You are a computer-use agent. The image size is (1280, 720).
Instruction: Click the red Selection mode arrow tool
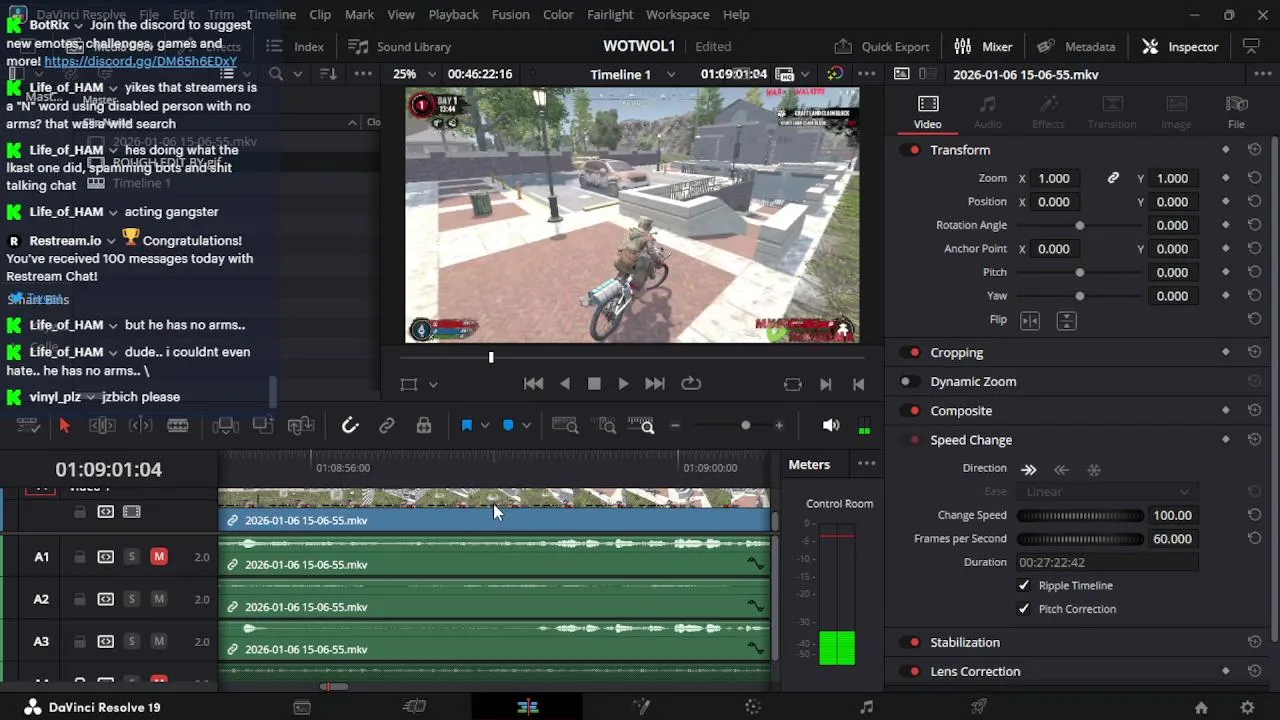pos(65,426)
